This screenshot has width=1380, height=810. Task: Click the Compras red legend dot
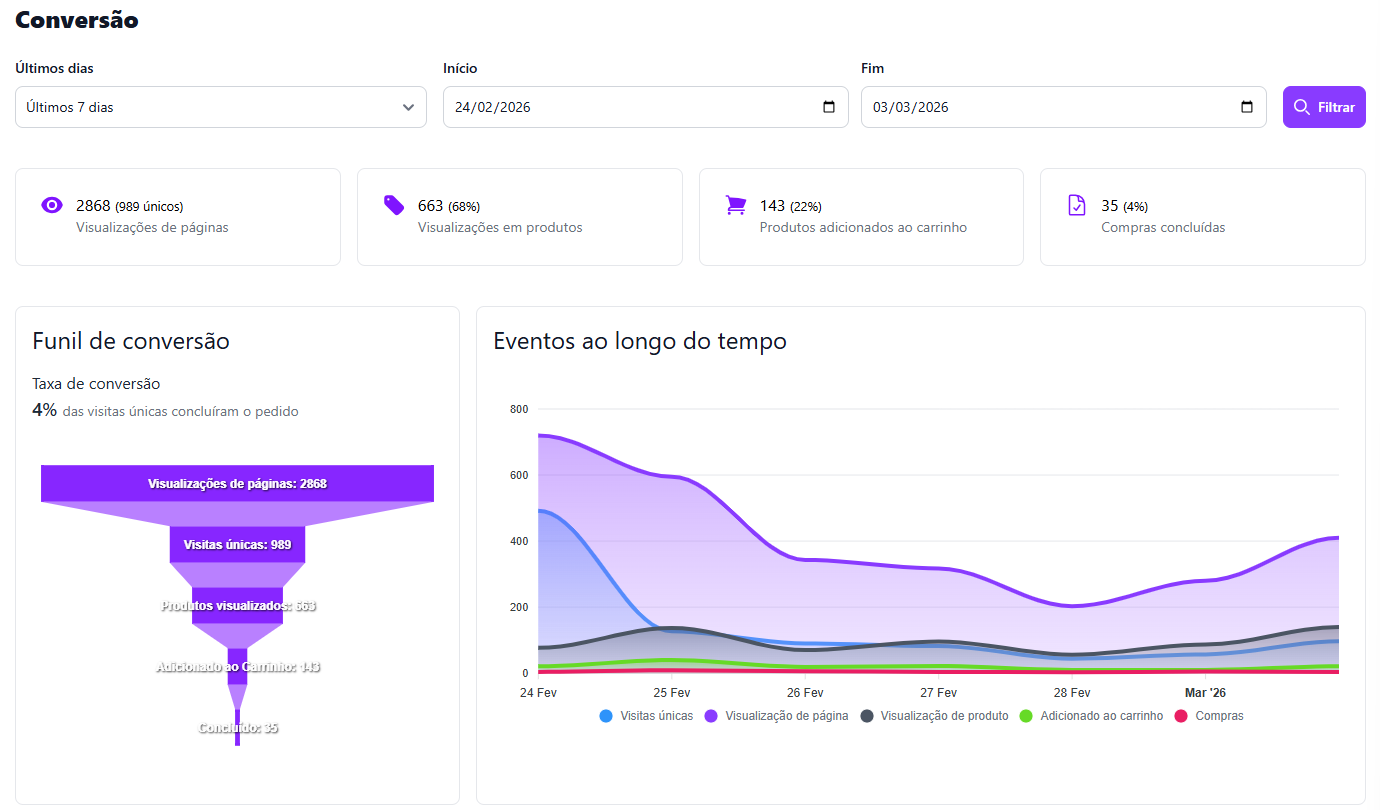1181,716
